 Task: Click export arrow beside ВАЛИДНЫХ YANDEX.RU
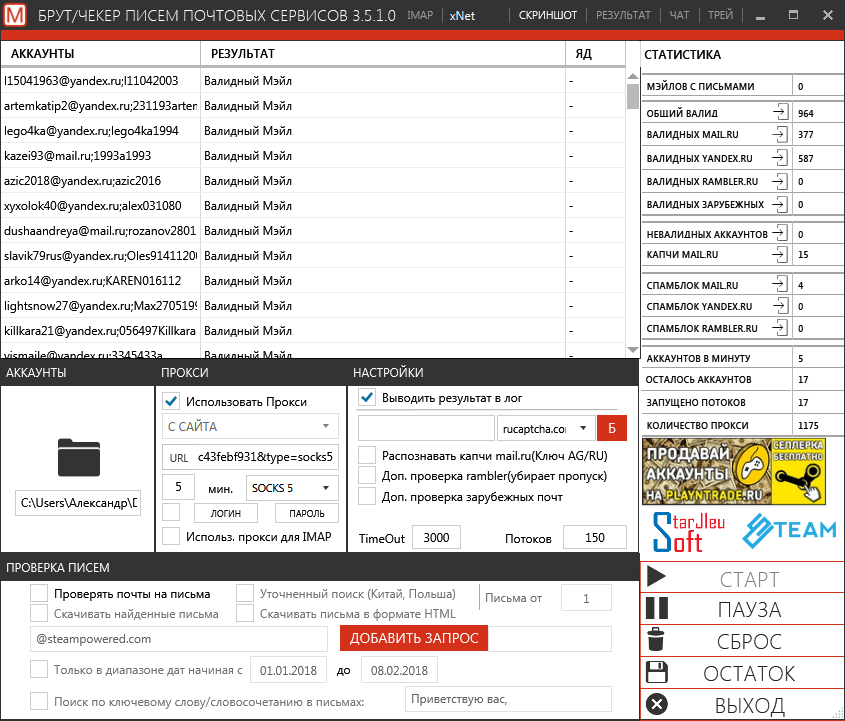tap(780, 159)
